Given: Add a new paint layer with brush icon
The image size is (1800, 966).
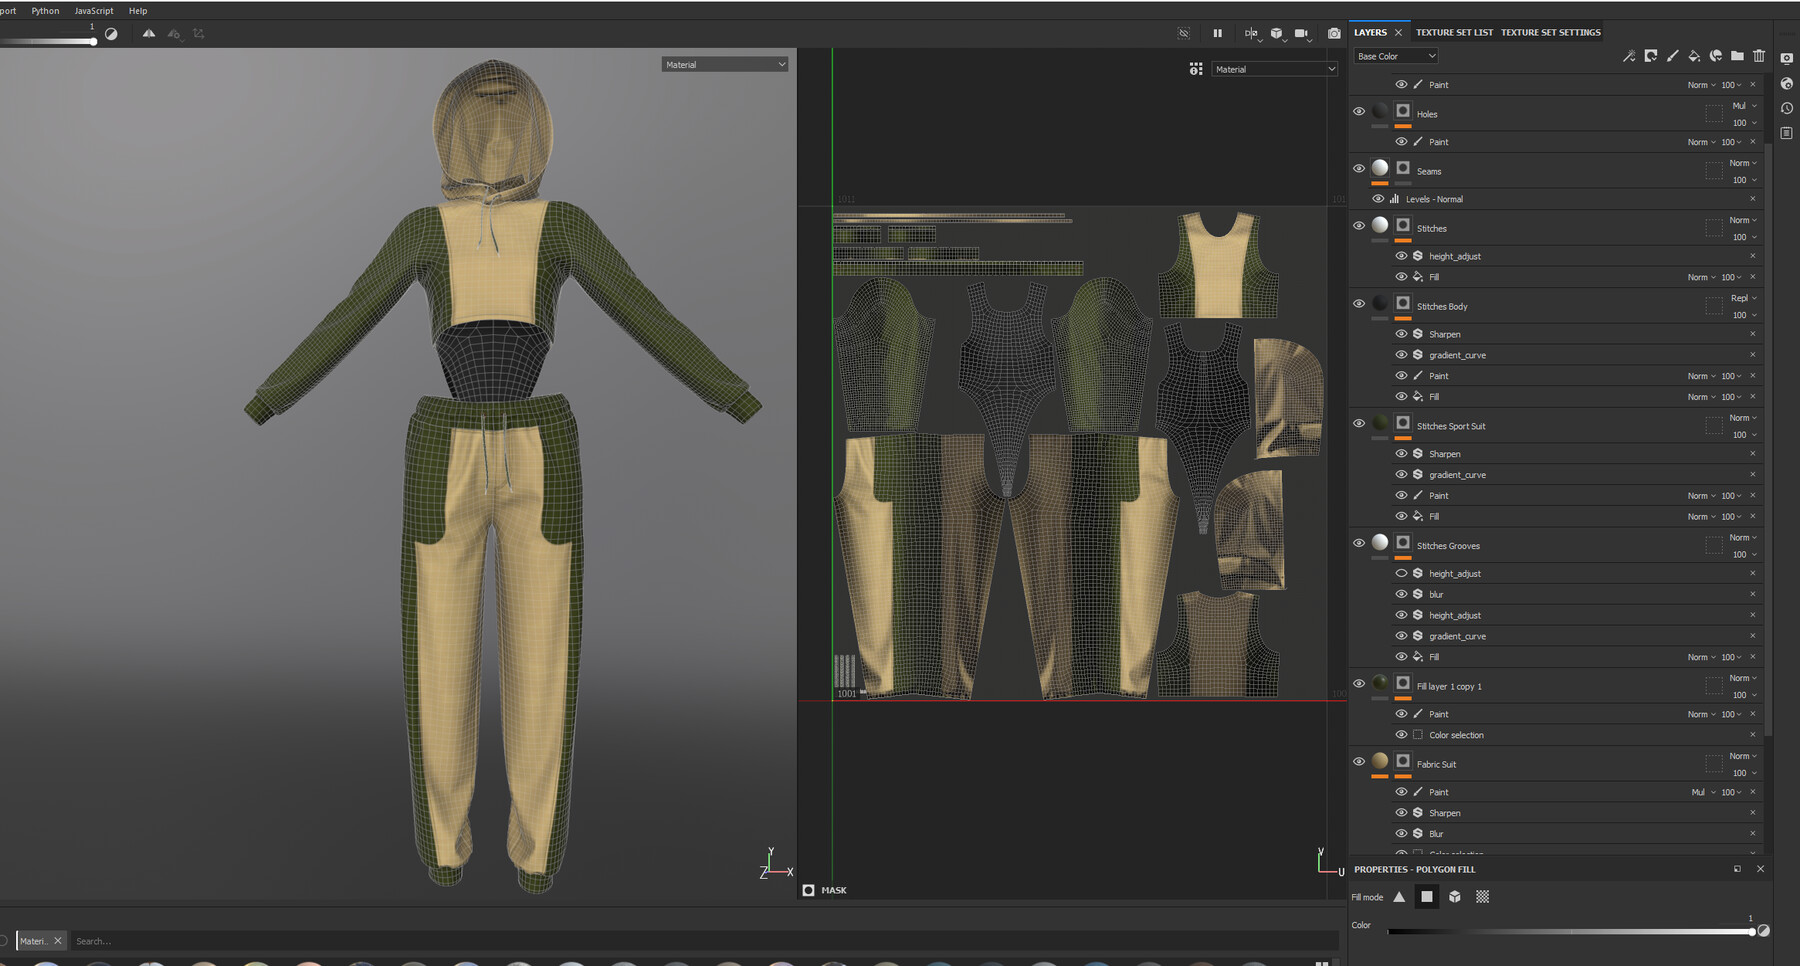Looking at the screenshot, I should (x=1672, y=56).
